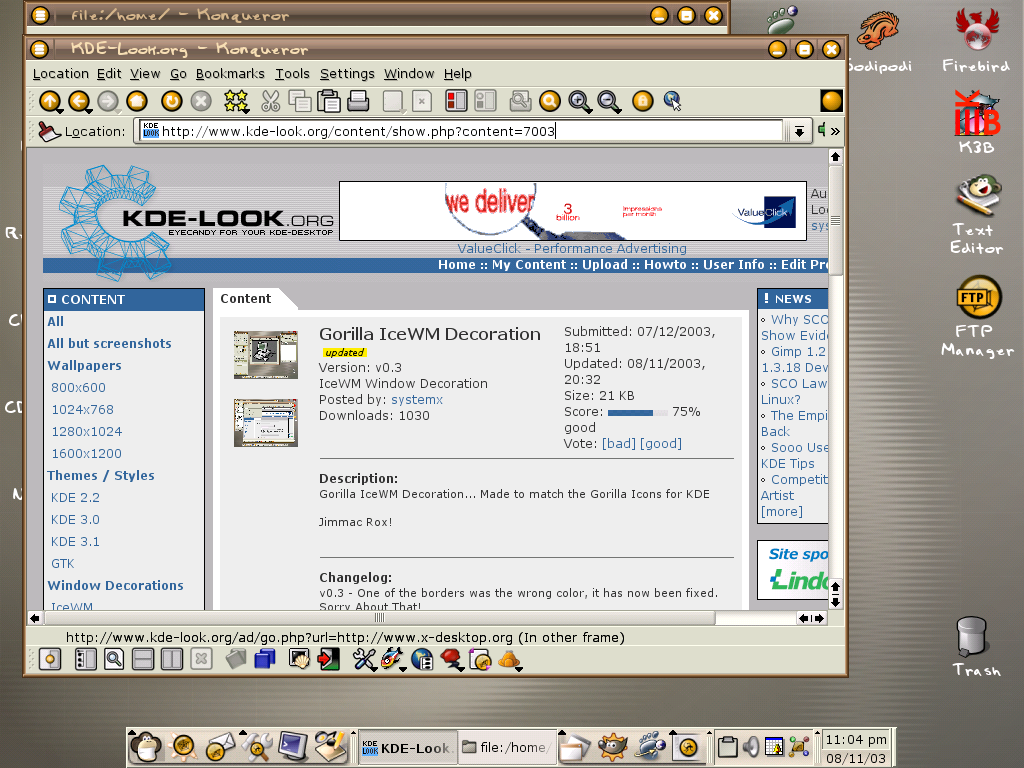Clear the location bar with broom icon
Viewport: 1024px width, 768px height.
(x=49, y=131)
